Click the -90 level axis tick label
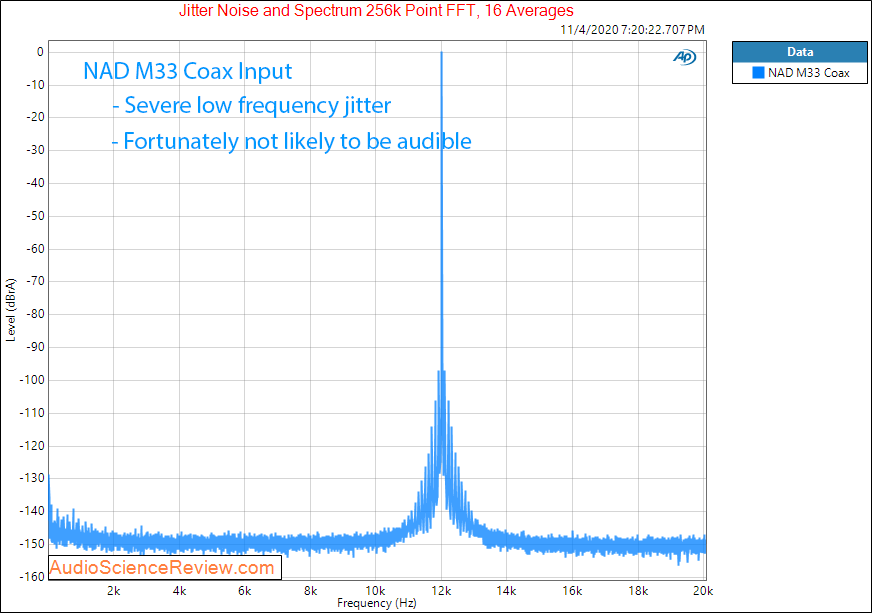This screenshot has width=872, height=613. click(35, 347)
